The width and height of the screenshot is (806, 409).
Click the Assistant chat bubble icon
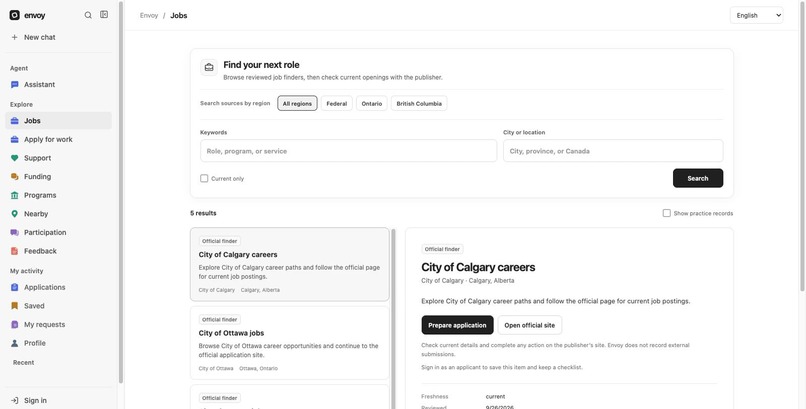[x=14, y=85]
